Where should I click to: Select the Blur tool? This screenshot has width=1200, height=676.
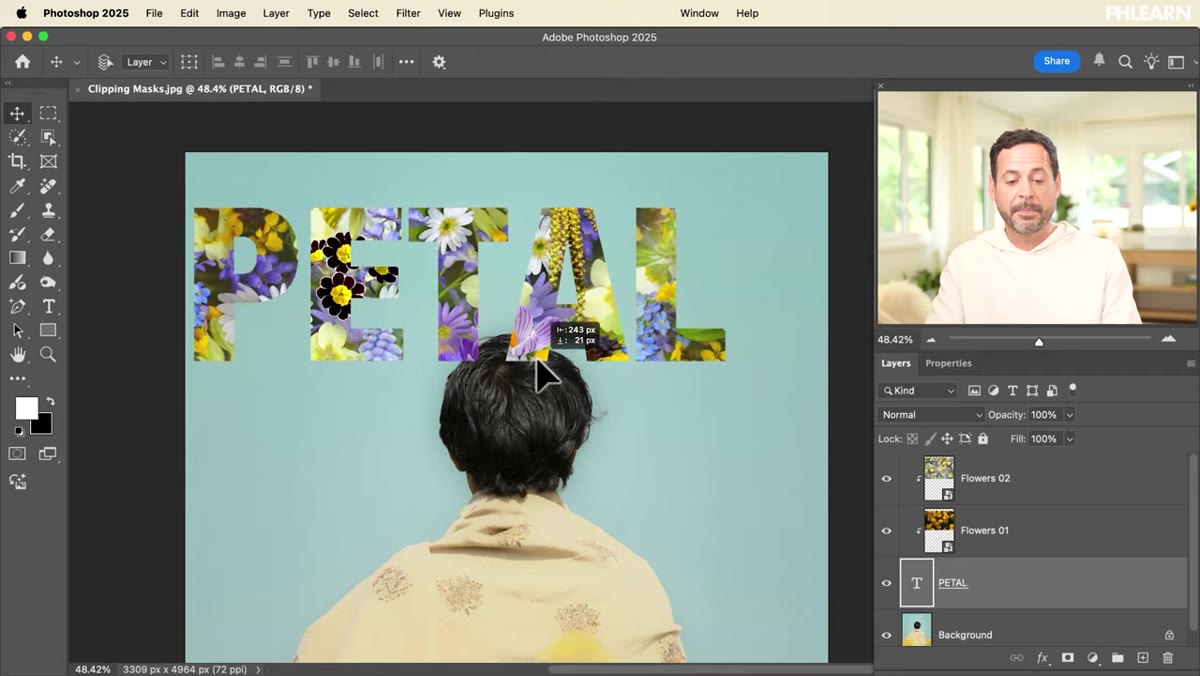(x=48, y=258)
